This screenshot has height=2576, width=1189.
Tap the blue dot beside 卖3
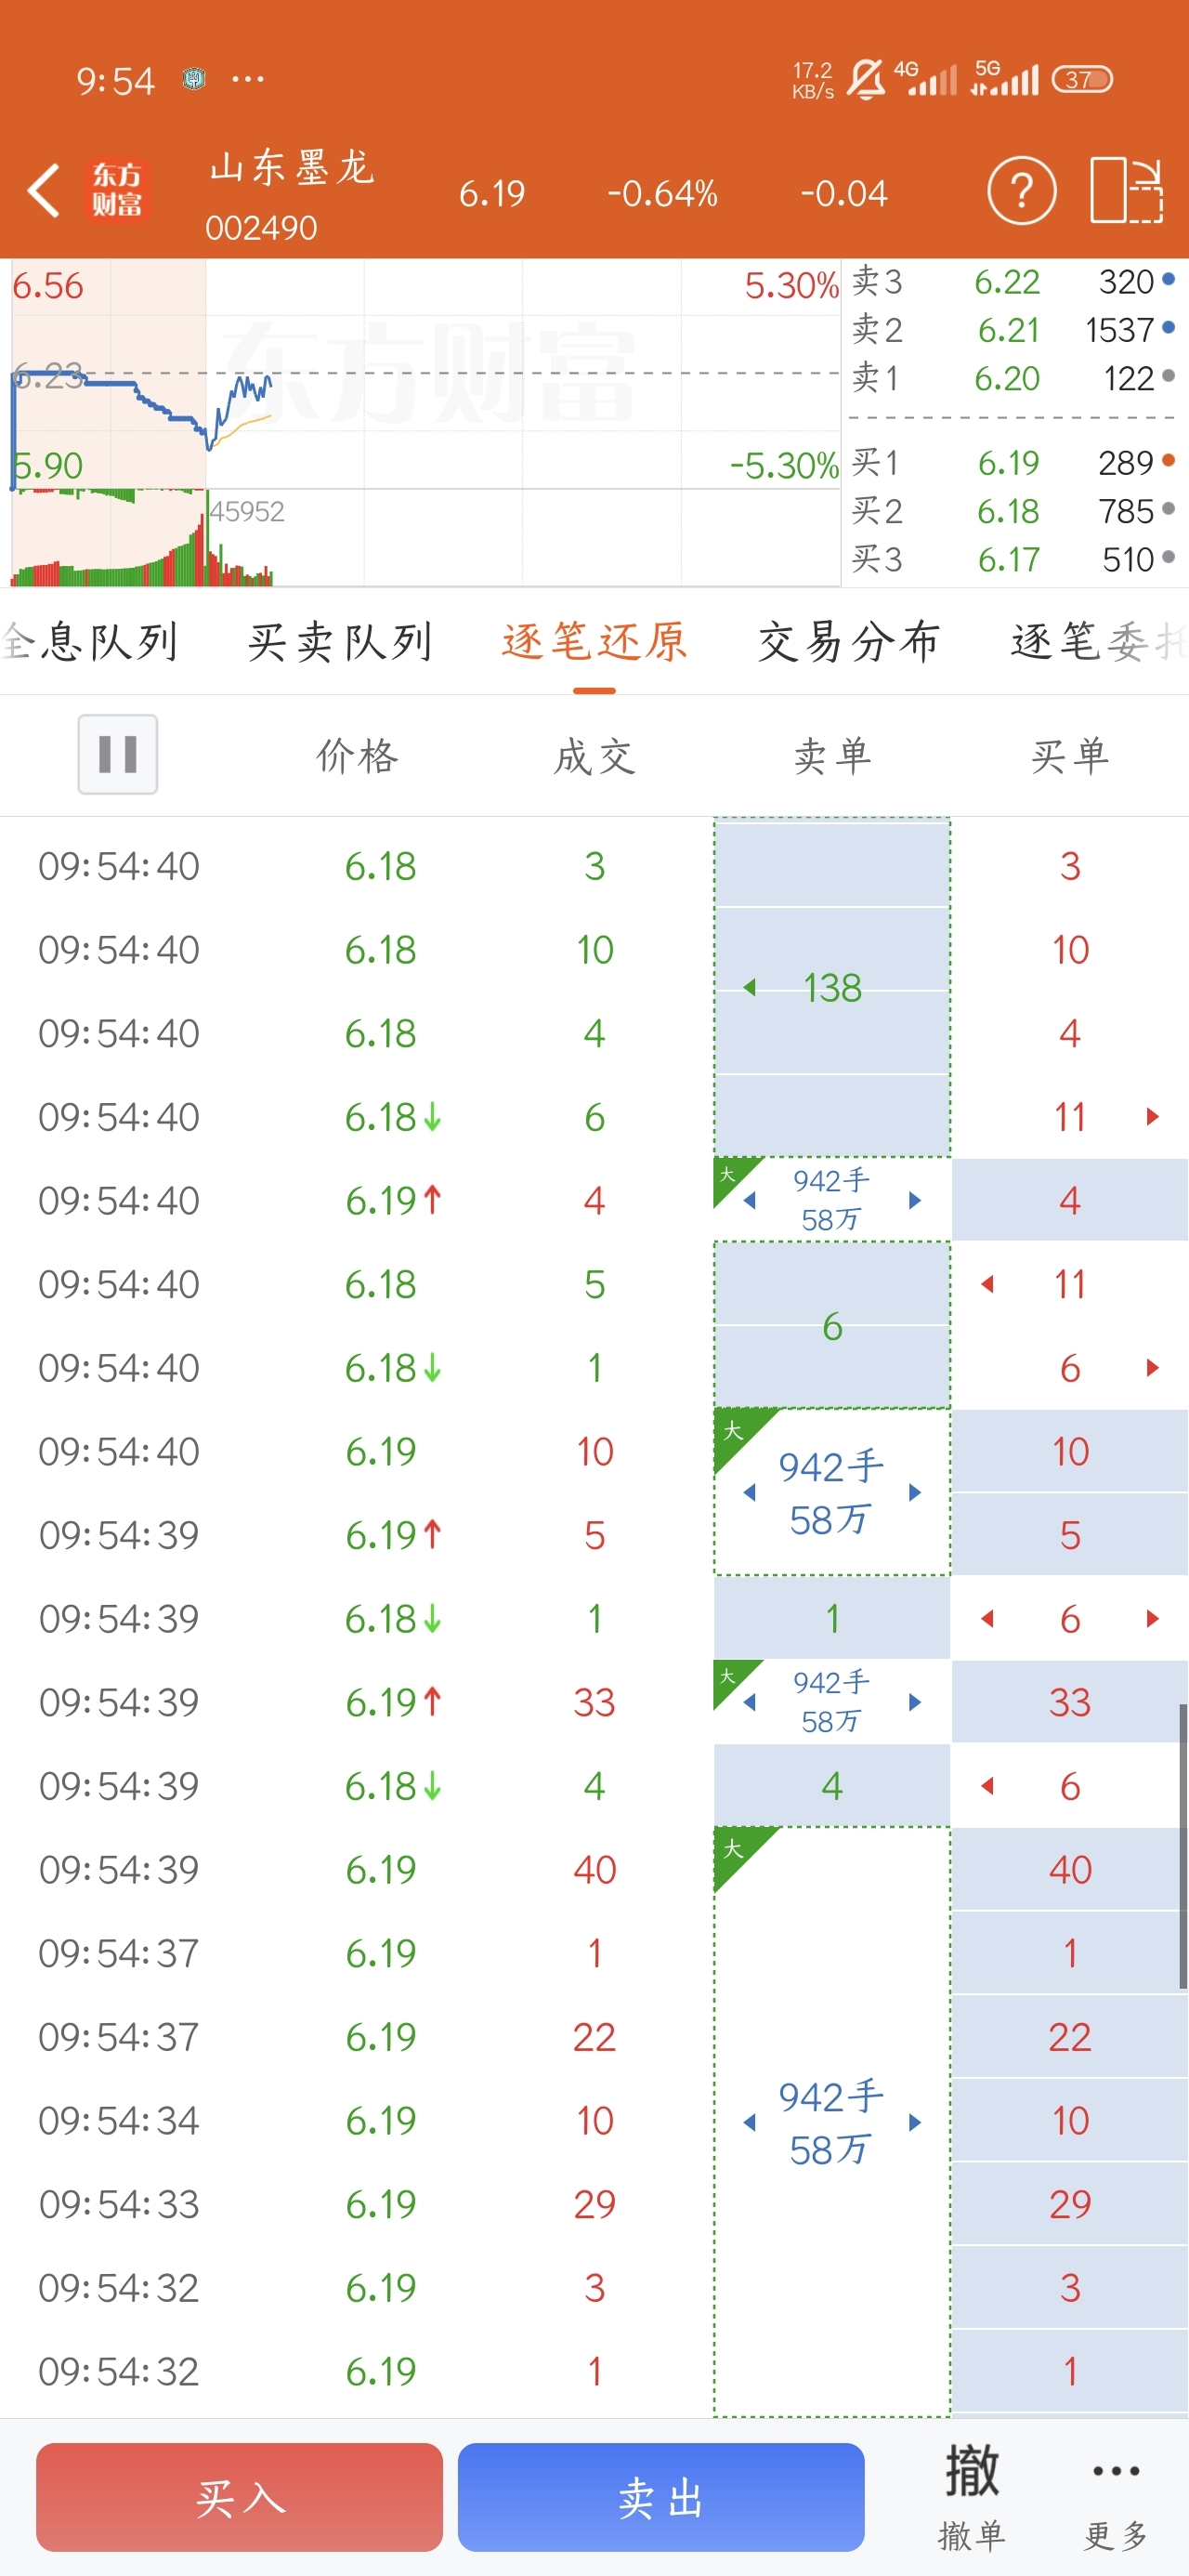tap(1168, 279)
